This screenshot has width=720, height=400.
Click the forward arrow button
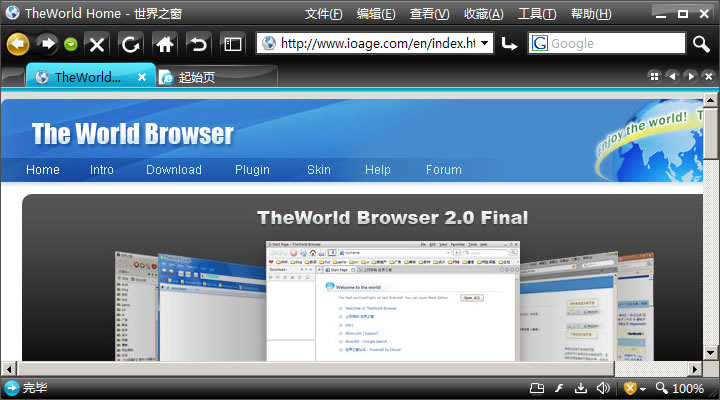(x=47, y=44)
